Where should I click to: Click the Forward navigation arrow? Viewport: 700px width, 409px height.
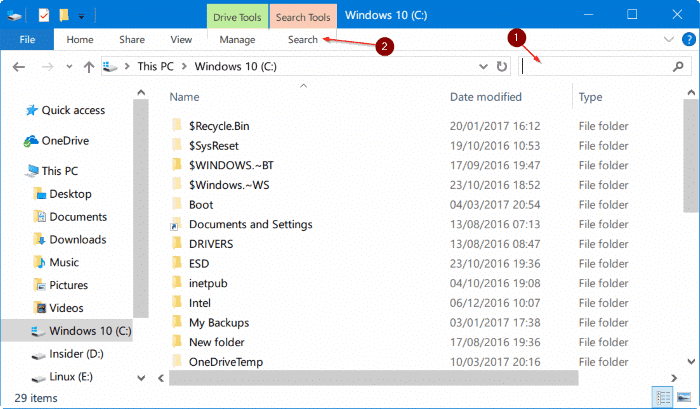(x=47, y=67)
